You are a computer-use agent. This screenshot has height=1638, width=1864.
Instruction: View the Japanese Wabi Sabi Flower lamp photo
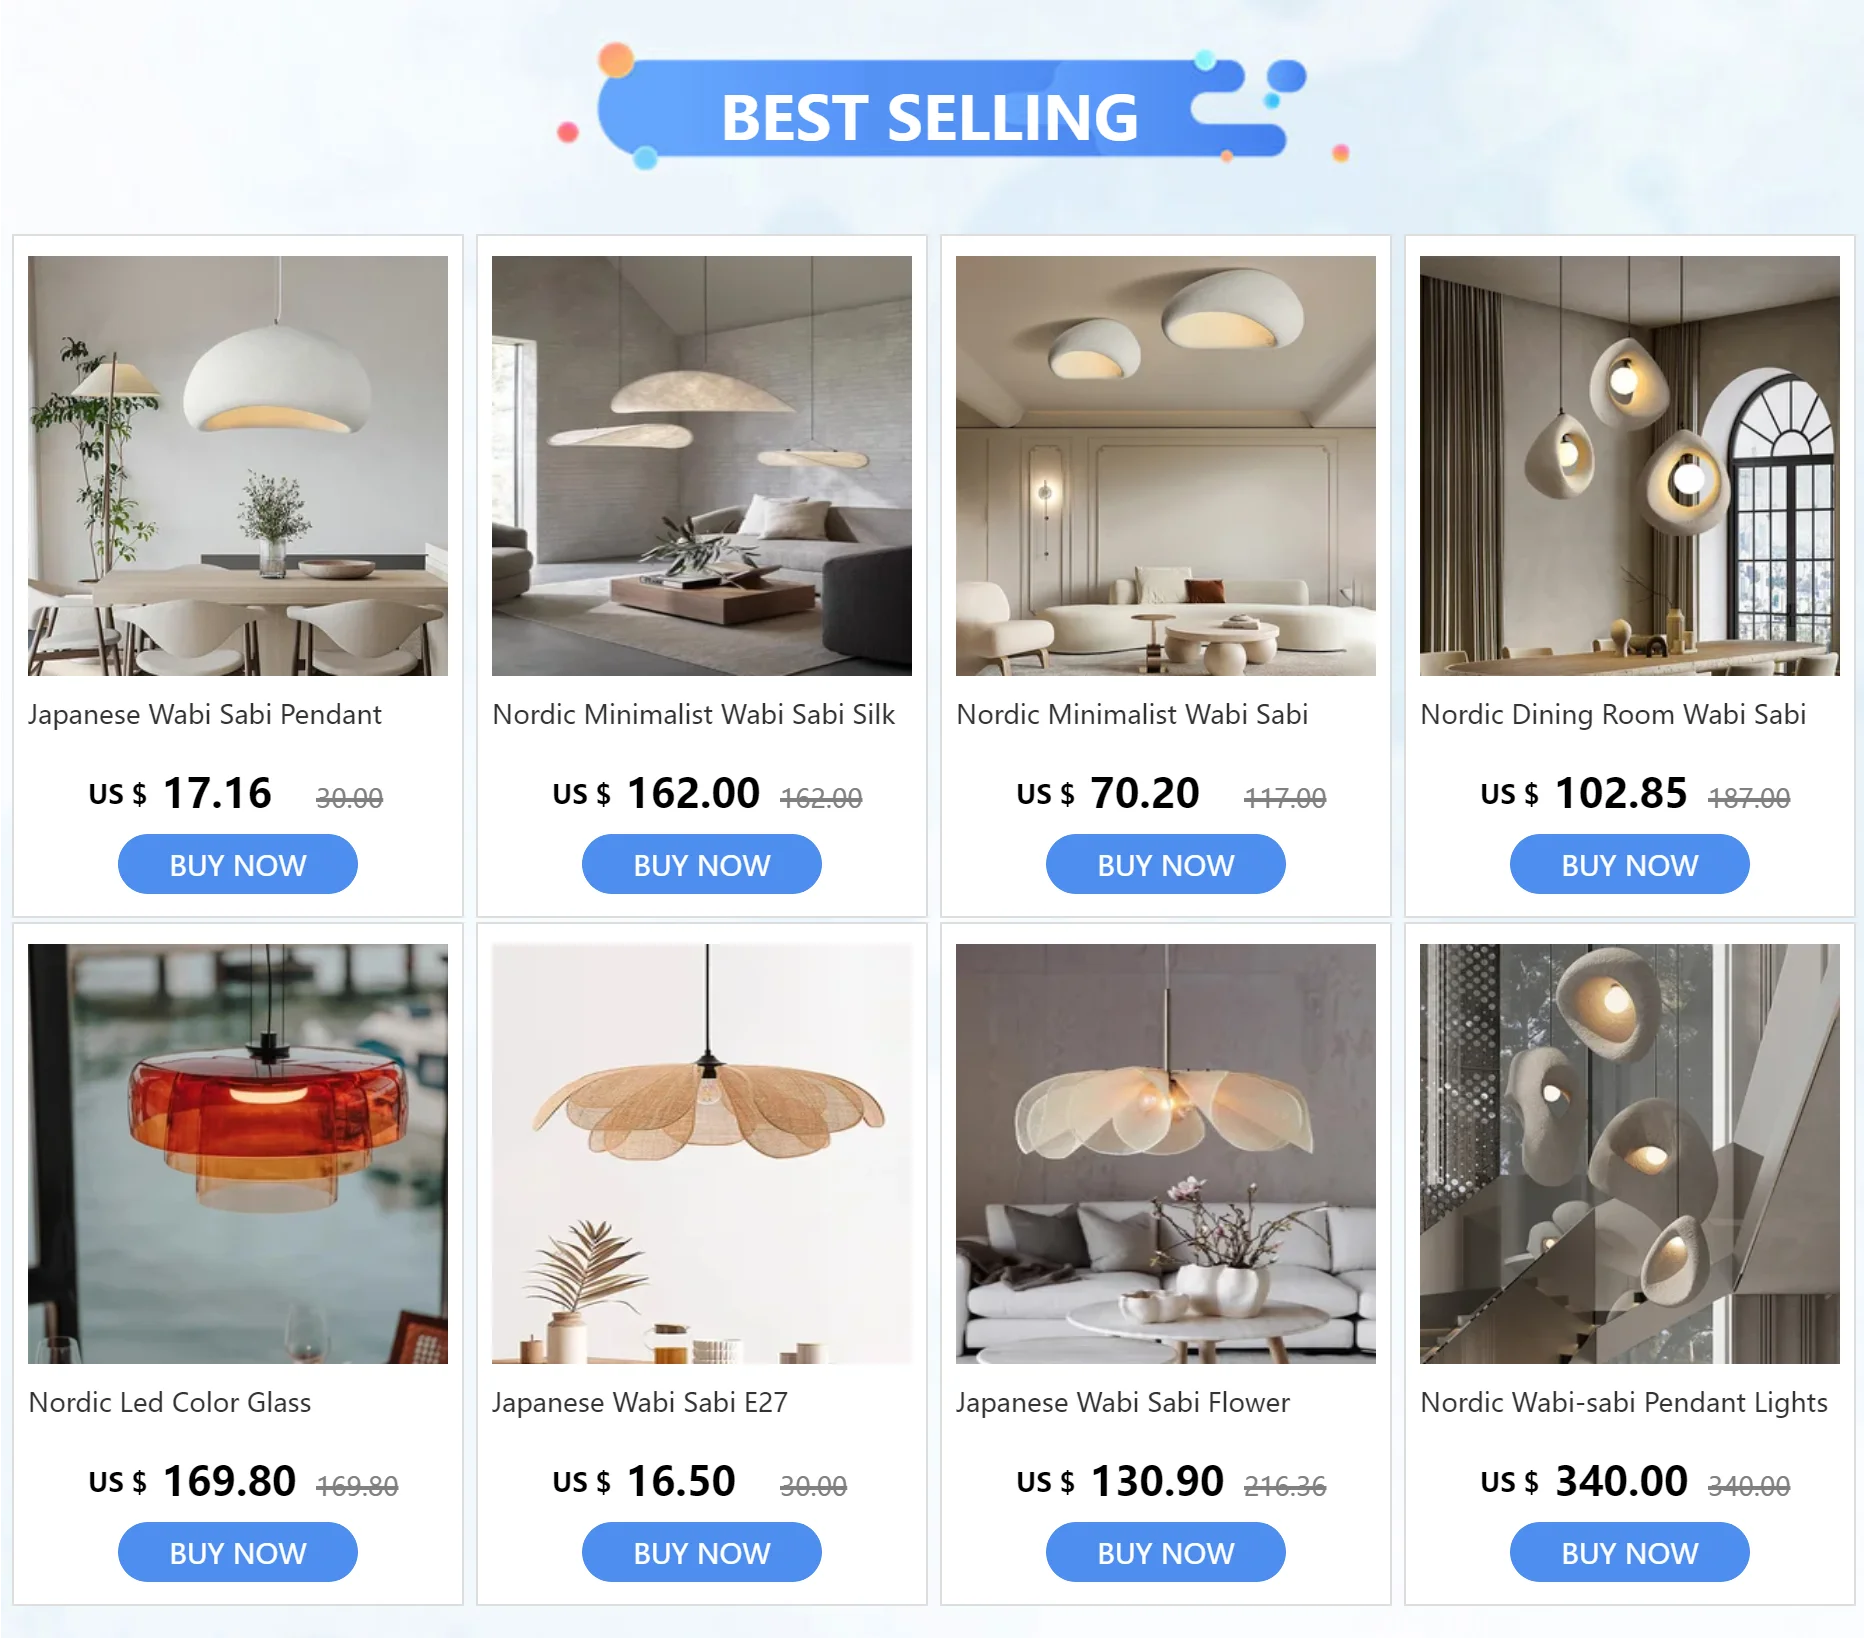pyautogui.click(x=1166, y=1154)
